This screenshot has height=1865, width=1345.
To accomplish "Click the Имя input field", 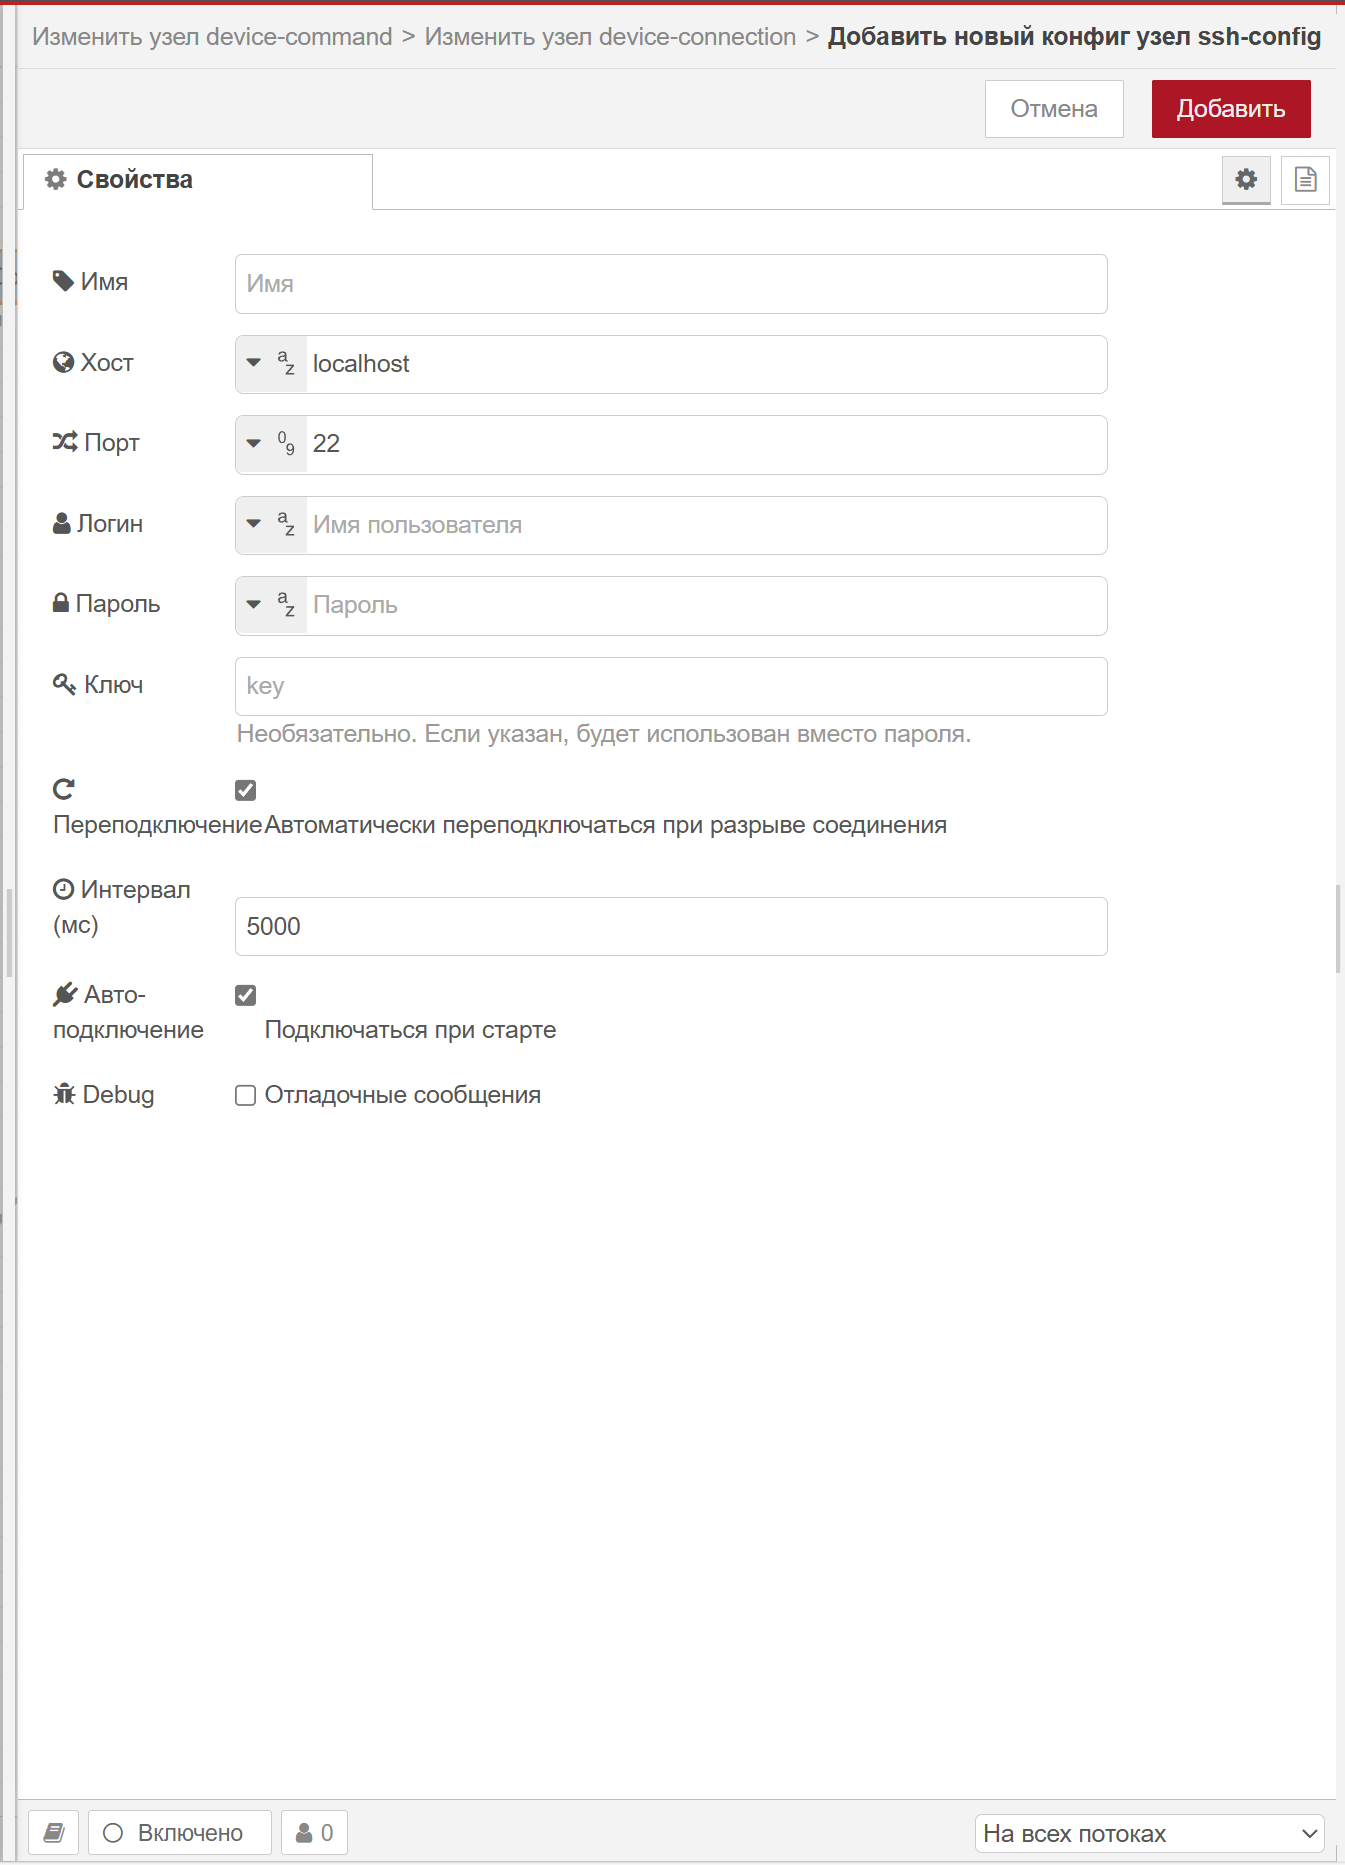I will [x=671, y=284].
